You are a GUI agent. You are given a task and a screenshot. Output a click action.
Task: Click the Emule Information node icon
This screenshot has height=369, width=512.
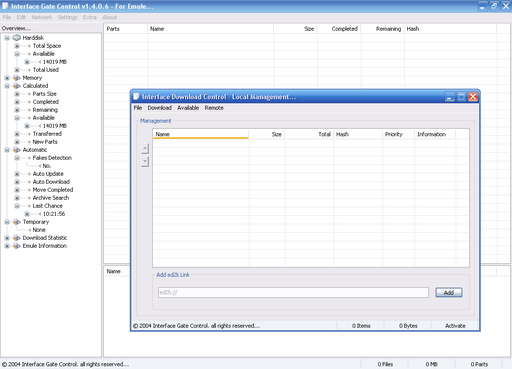[x=17, y=246]
